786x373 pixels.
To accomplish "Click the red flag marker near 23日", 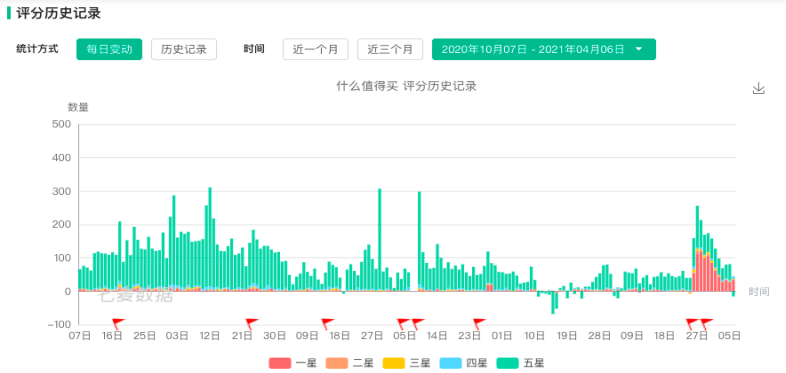I will [x=479, y=323].
